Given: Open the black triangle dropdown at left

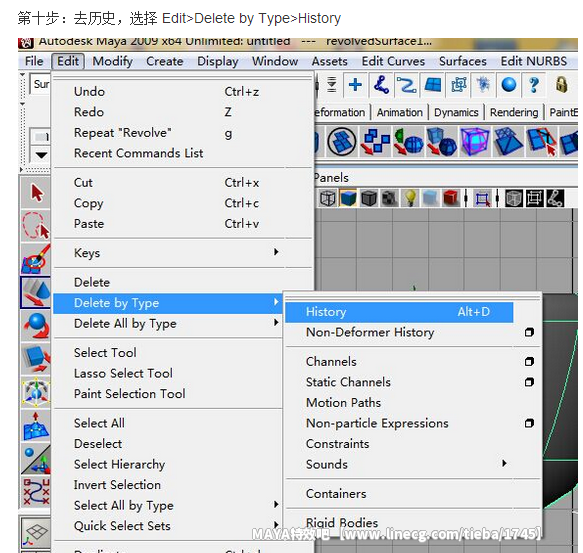Looking at the screenshot, I should pyautogui.click(x=41, y=155).
